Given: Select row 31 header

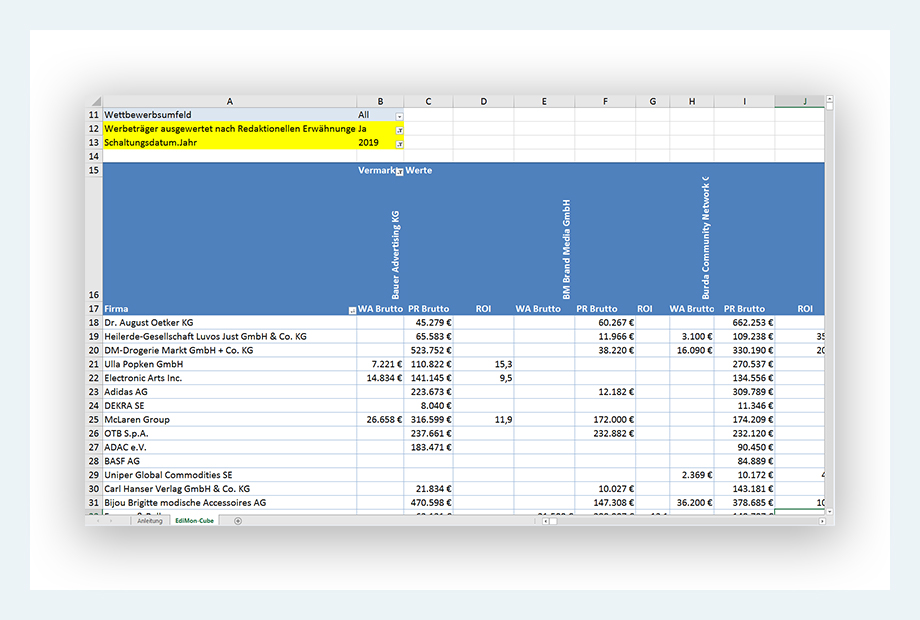Looking at the screenshot, I should pos(94,503).
